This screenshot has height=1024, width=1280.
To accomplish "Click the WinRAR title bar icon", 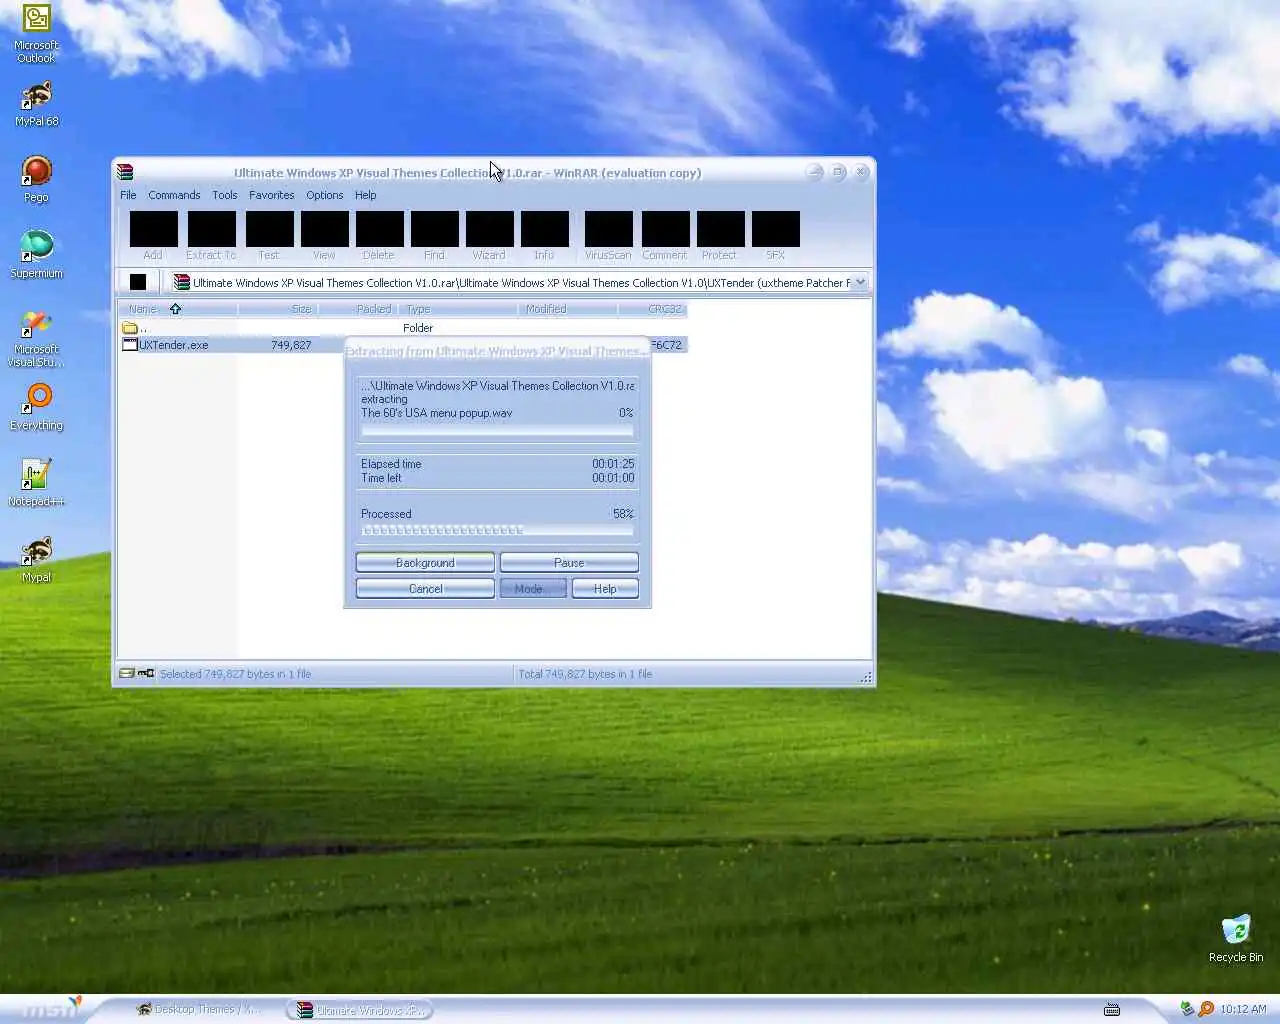I will click(125, 172).
